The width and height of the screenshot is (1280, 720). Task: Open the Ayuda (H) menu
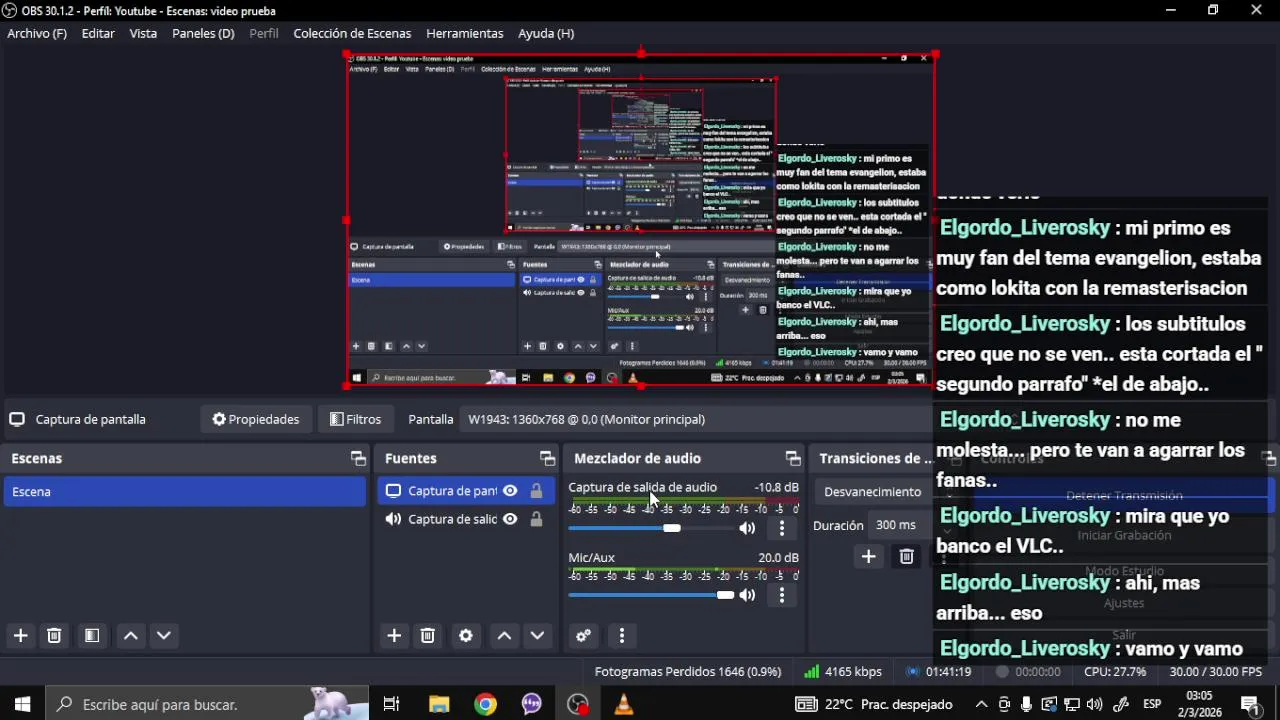click(x=546, y=33)
